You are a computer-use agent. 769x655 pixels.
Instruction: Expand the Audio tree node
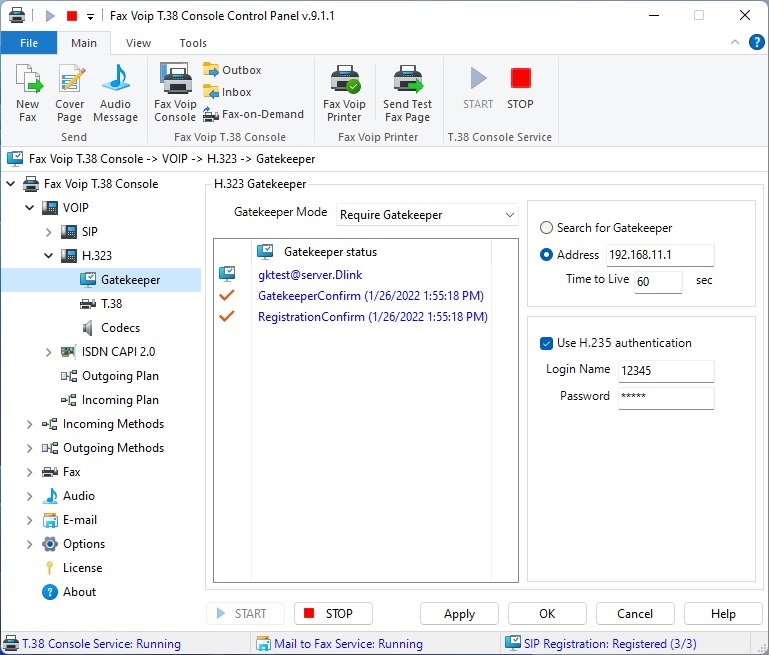[x=29, y=496]
